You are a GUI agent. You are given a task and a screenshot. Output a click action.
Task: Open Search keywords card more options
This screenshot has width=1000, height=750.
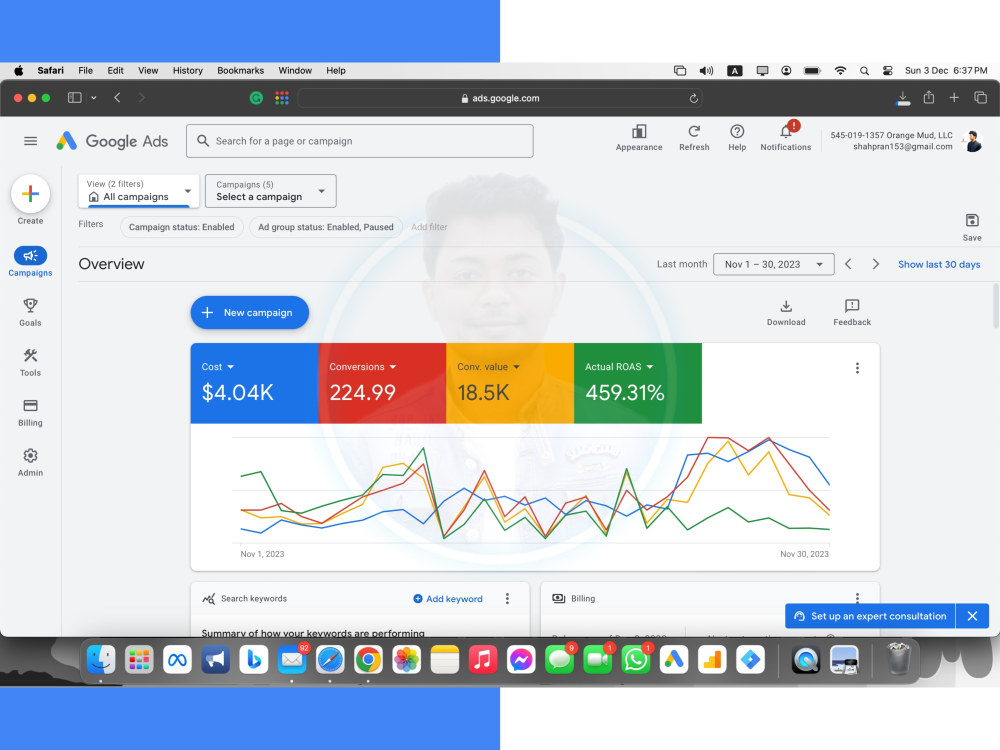click(507, 598)
